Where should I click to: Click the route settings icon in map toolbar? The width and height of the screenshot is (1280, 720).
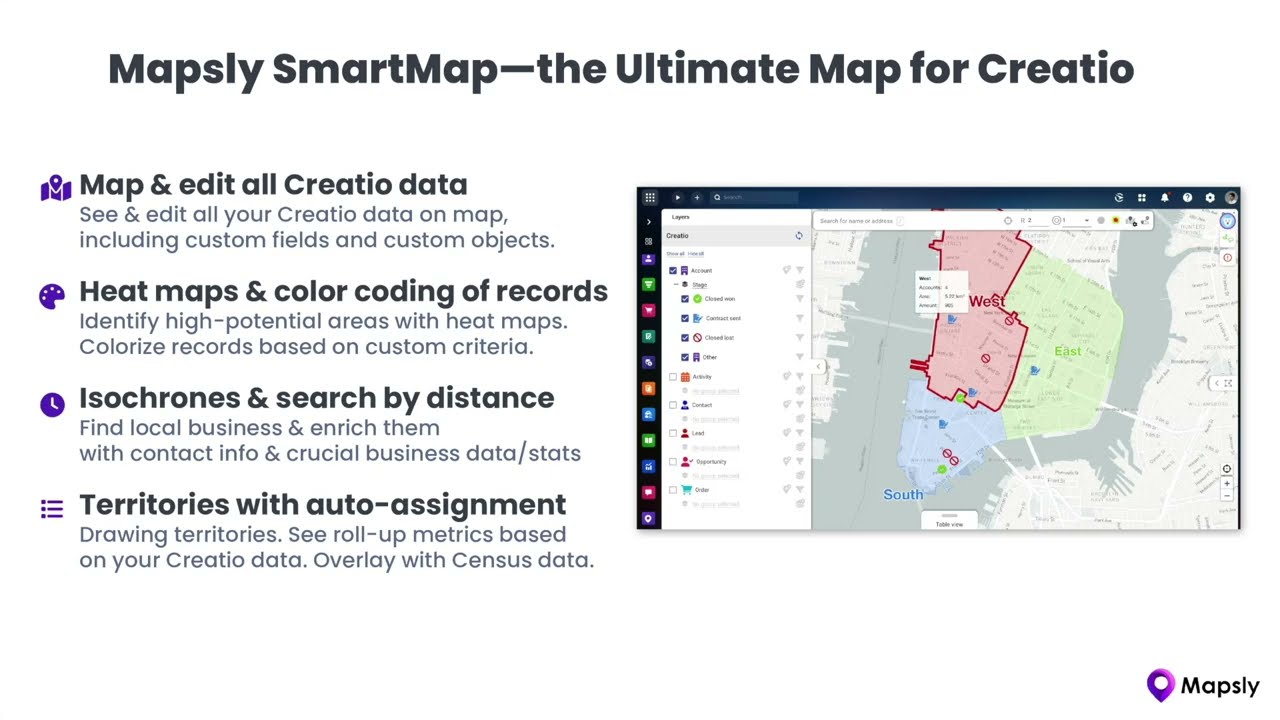tap(1131, 221)
